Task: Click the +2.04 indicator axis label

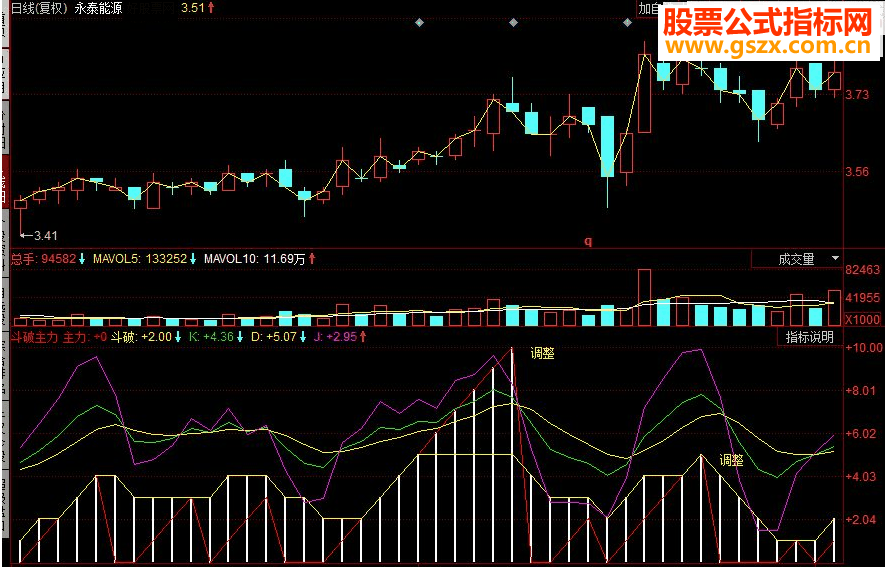Action: click(861, 520)
